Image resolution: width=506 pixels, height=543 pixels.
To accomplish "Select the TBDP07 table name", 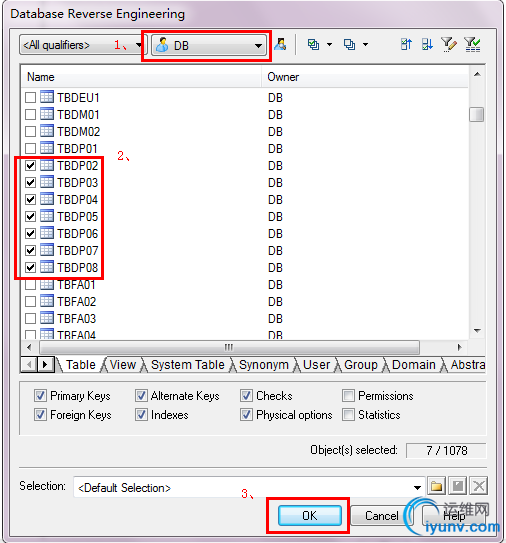I will [x=78, y=251].
